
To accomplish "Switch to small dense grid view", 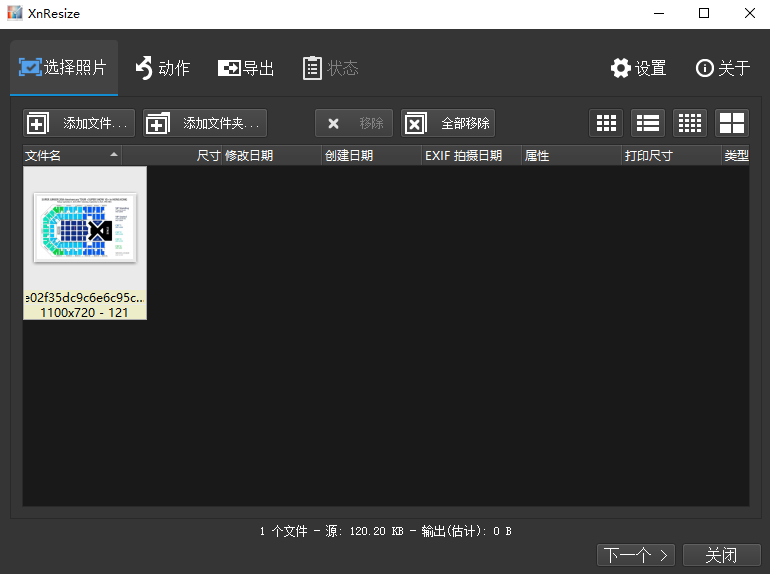I will [x=690, y=123].
